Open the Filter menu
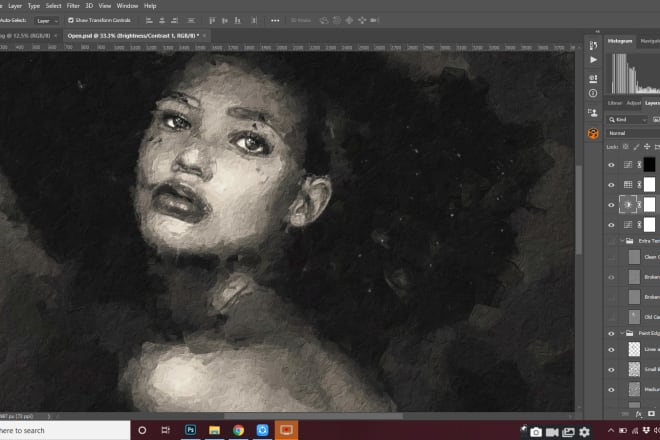This screenshot has height=440, width=660. (73, 6)
